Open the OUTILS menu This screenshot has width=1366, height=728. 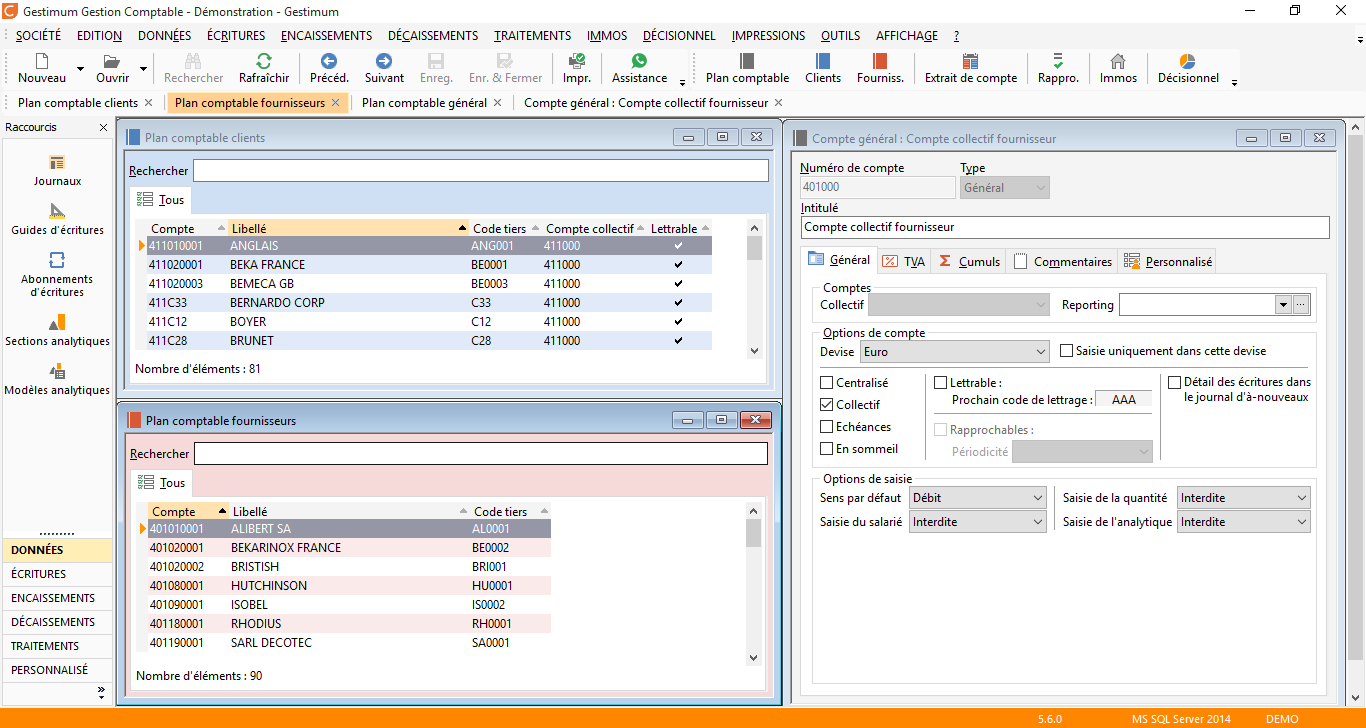pyautogui.click(x=840, y=36)
